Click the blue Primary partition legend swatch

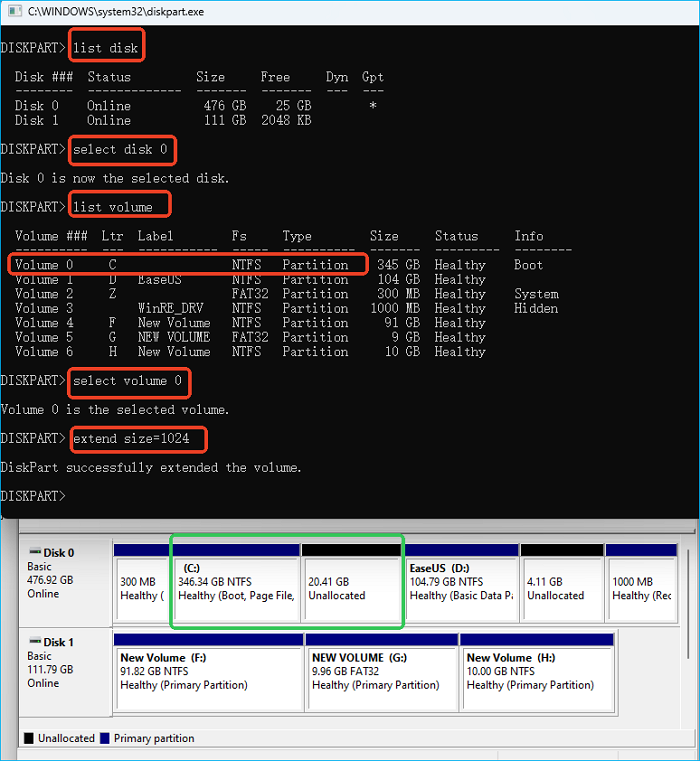tap(103, 738)
